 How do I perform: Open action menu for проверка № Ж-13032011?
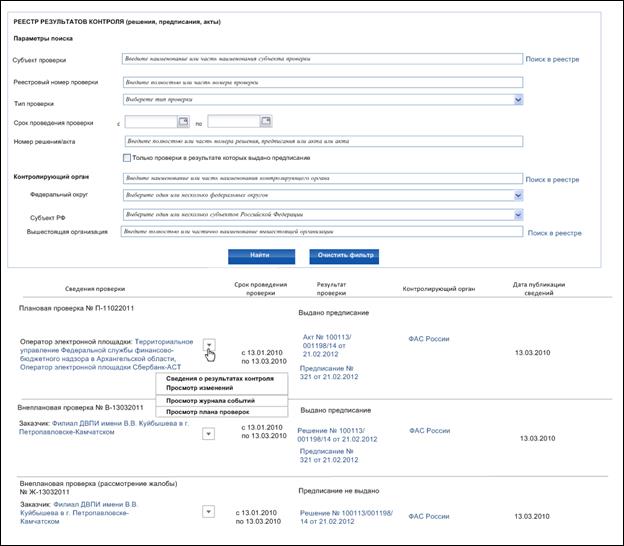[209, 511]
